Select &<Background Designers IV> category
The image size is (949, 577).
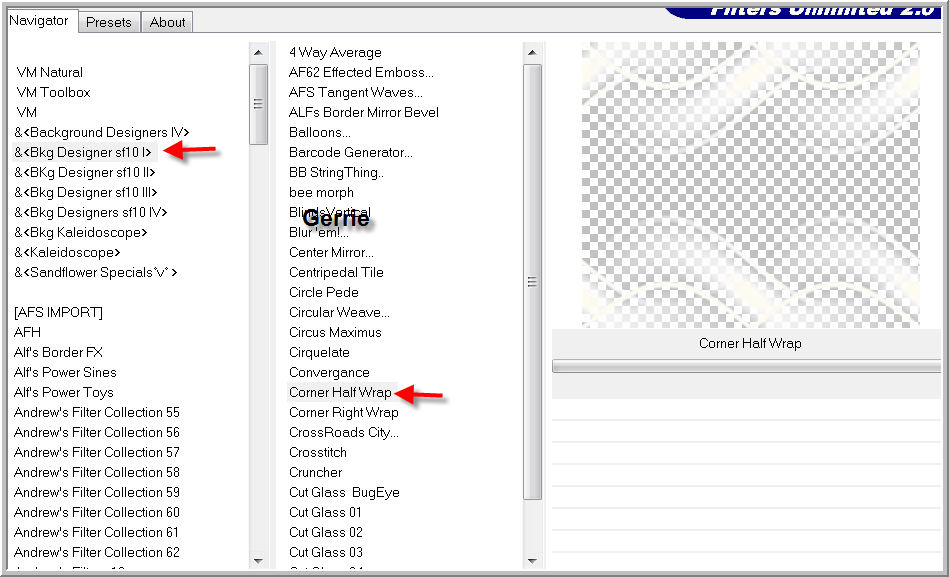coord(102,133)
